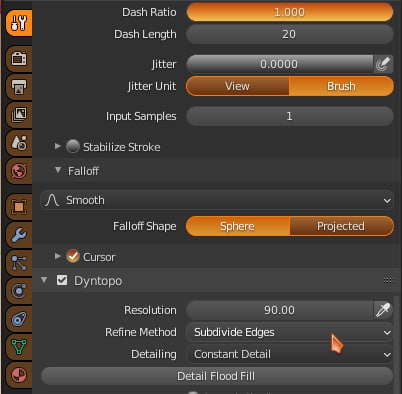Viewport: 402px width, 394px height.
Task: Open the Particles properties tab
Action: [19, 263]
